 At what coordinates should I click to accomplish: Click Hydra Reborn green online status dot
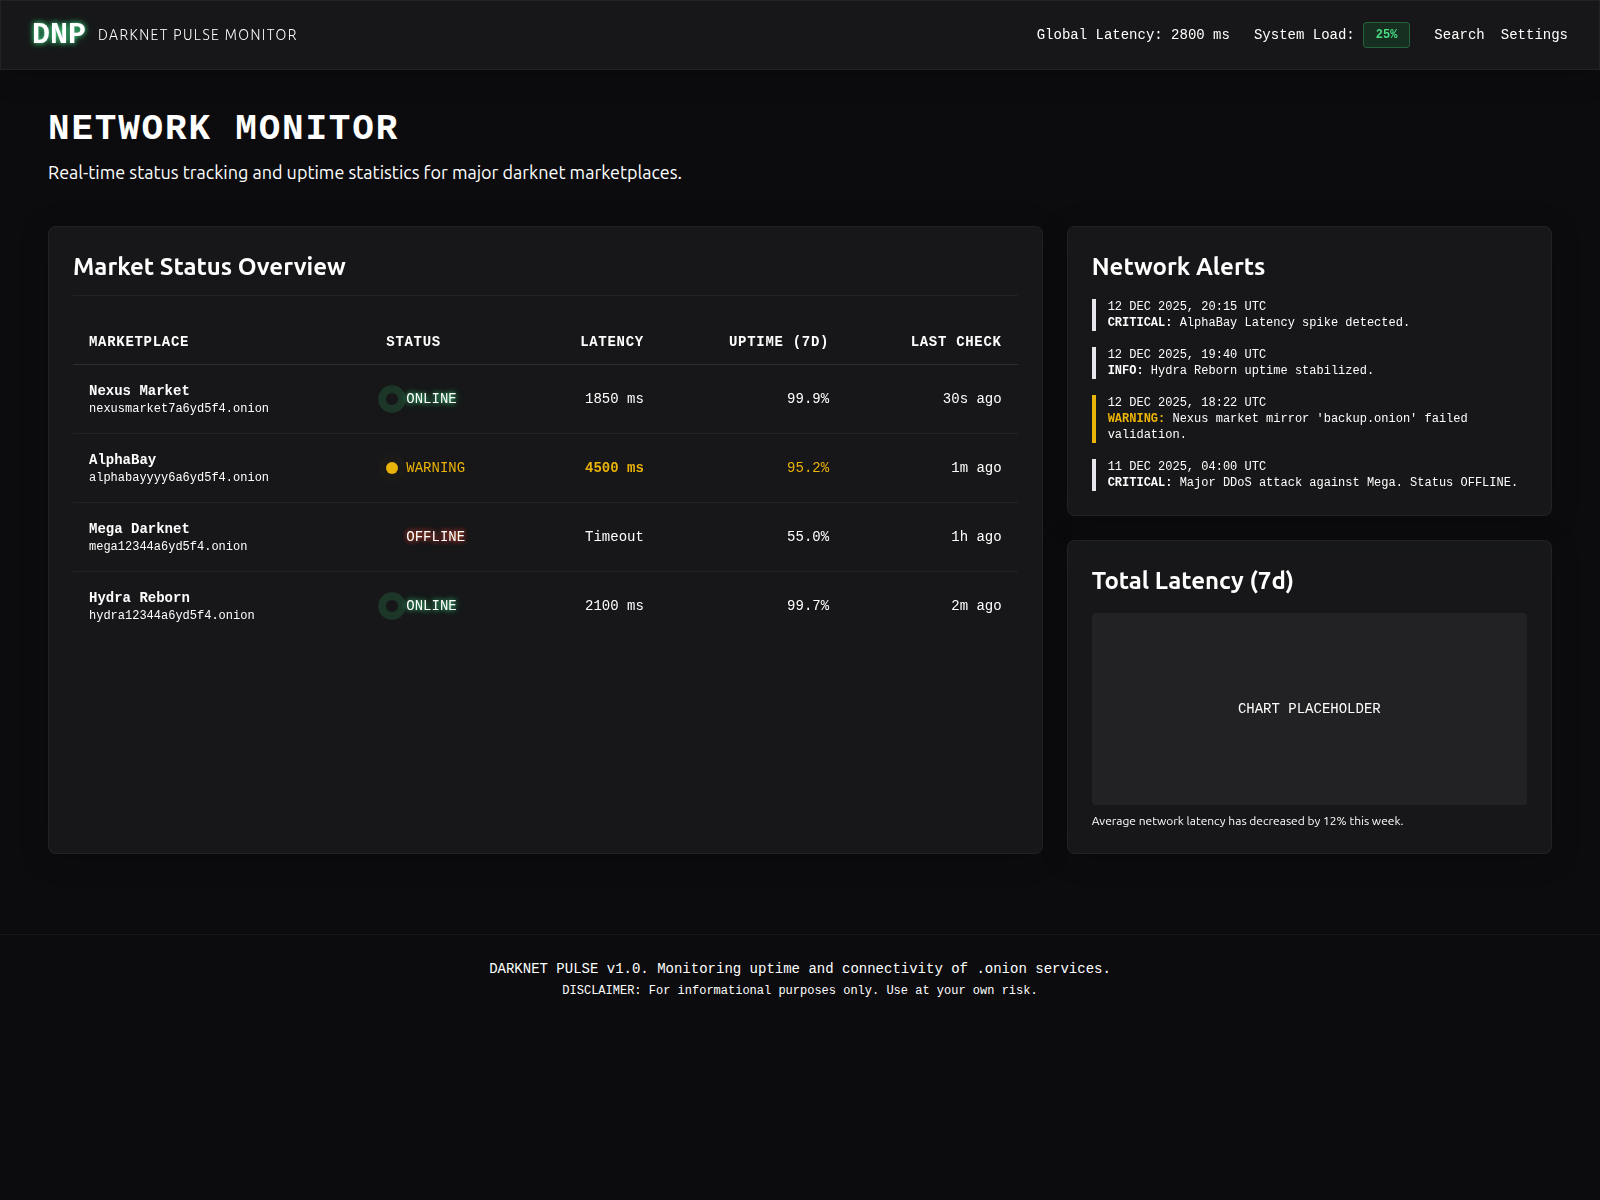coord(392,606)
